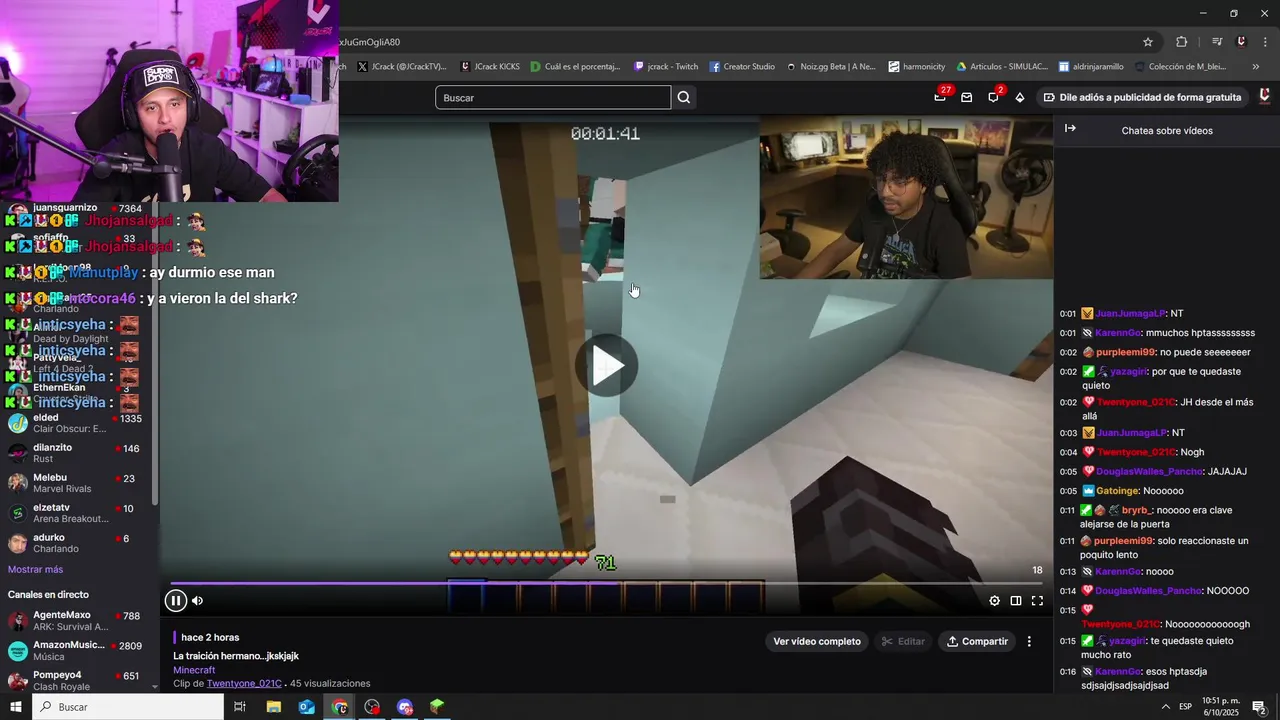Open the Discord taskbar icon
Screen dimensions: 1280x720
[404, 707]
